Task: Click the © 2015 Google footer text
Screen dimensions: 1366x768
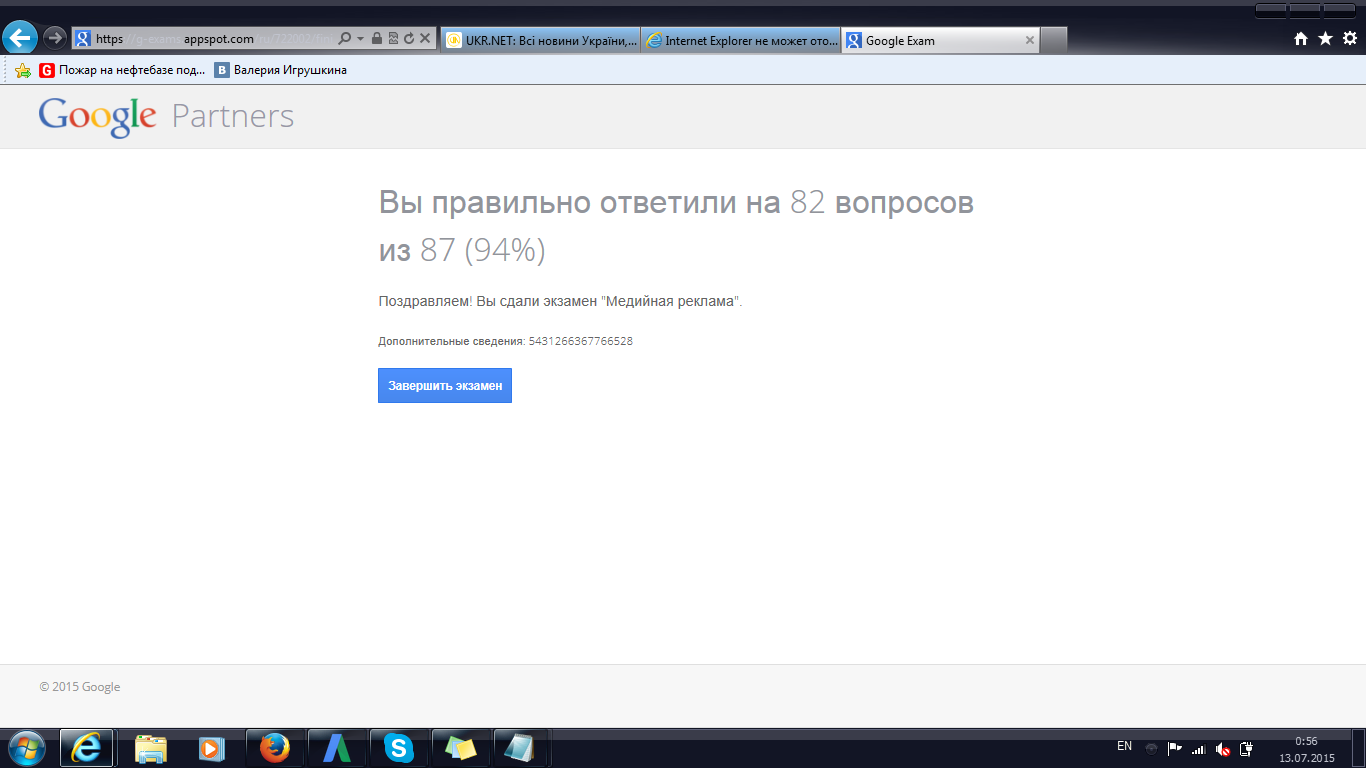Action: click(80, 687)
